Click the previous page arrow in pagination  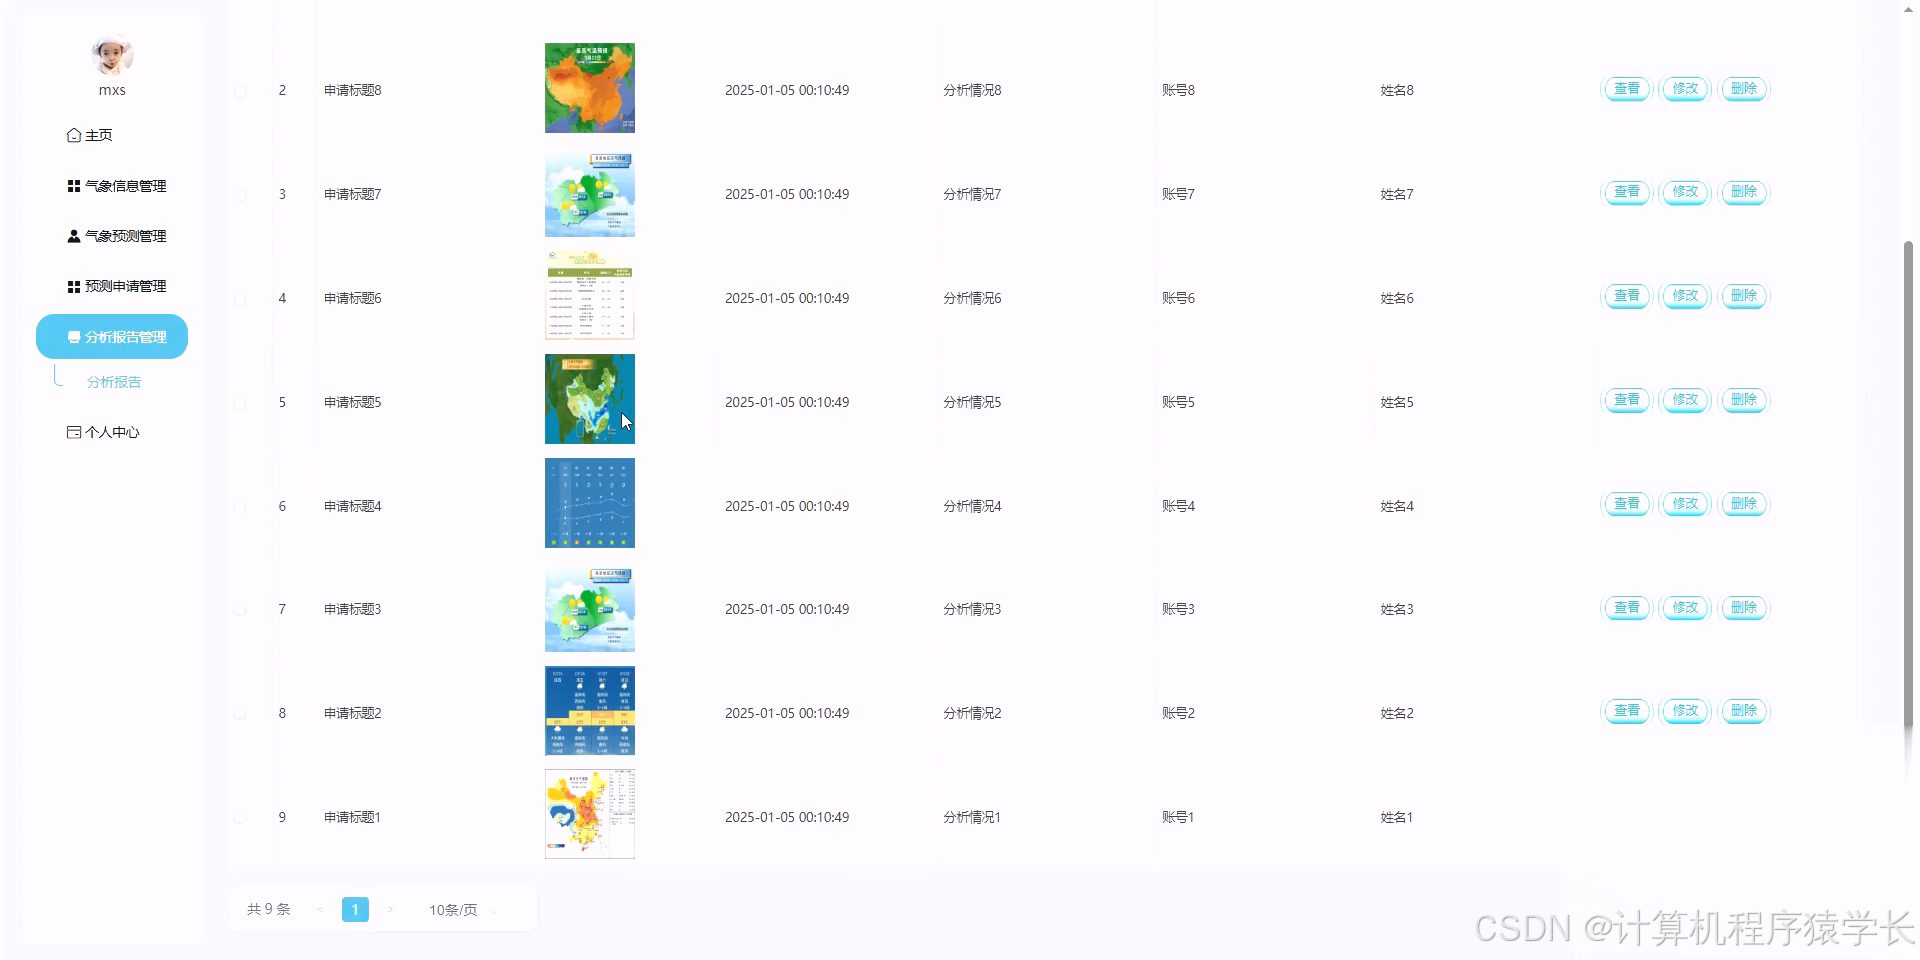click(320, 909)
